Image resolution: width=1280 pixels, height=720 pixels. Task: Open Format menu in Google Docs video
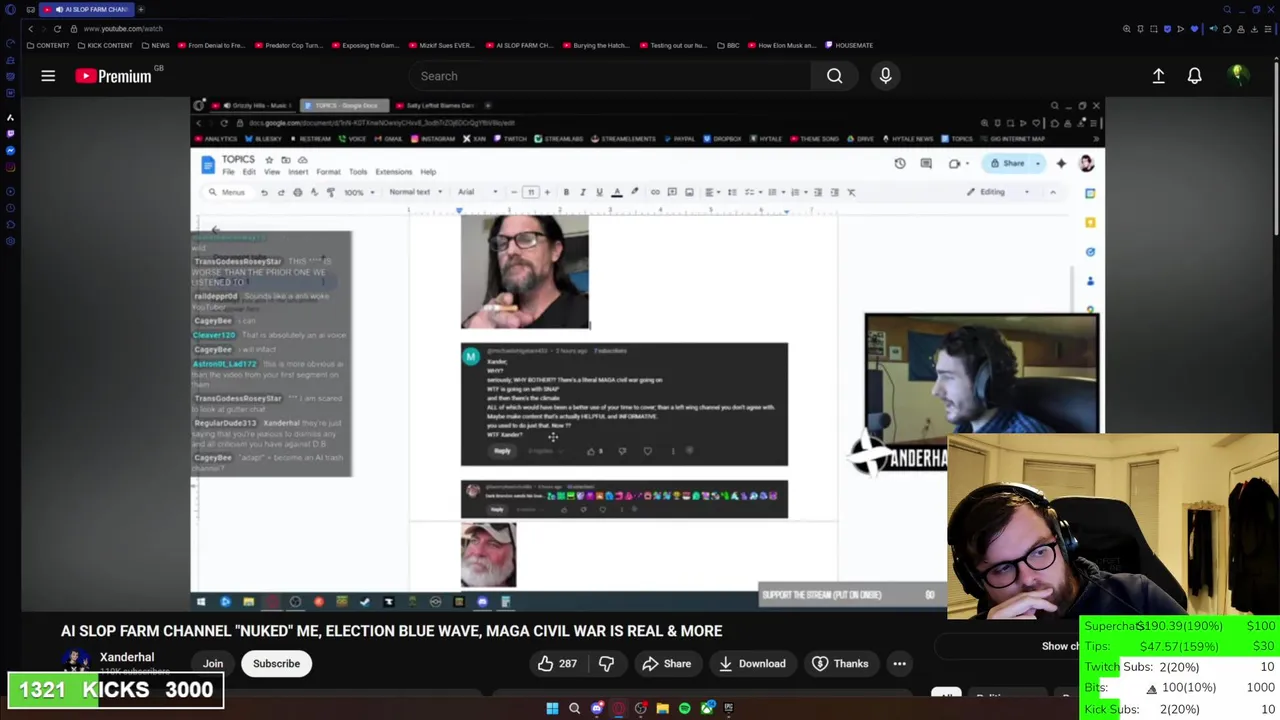[x=328, y=172]
